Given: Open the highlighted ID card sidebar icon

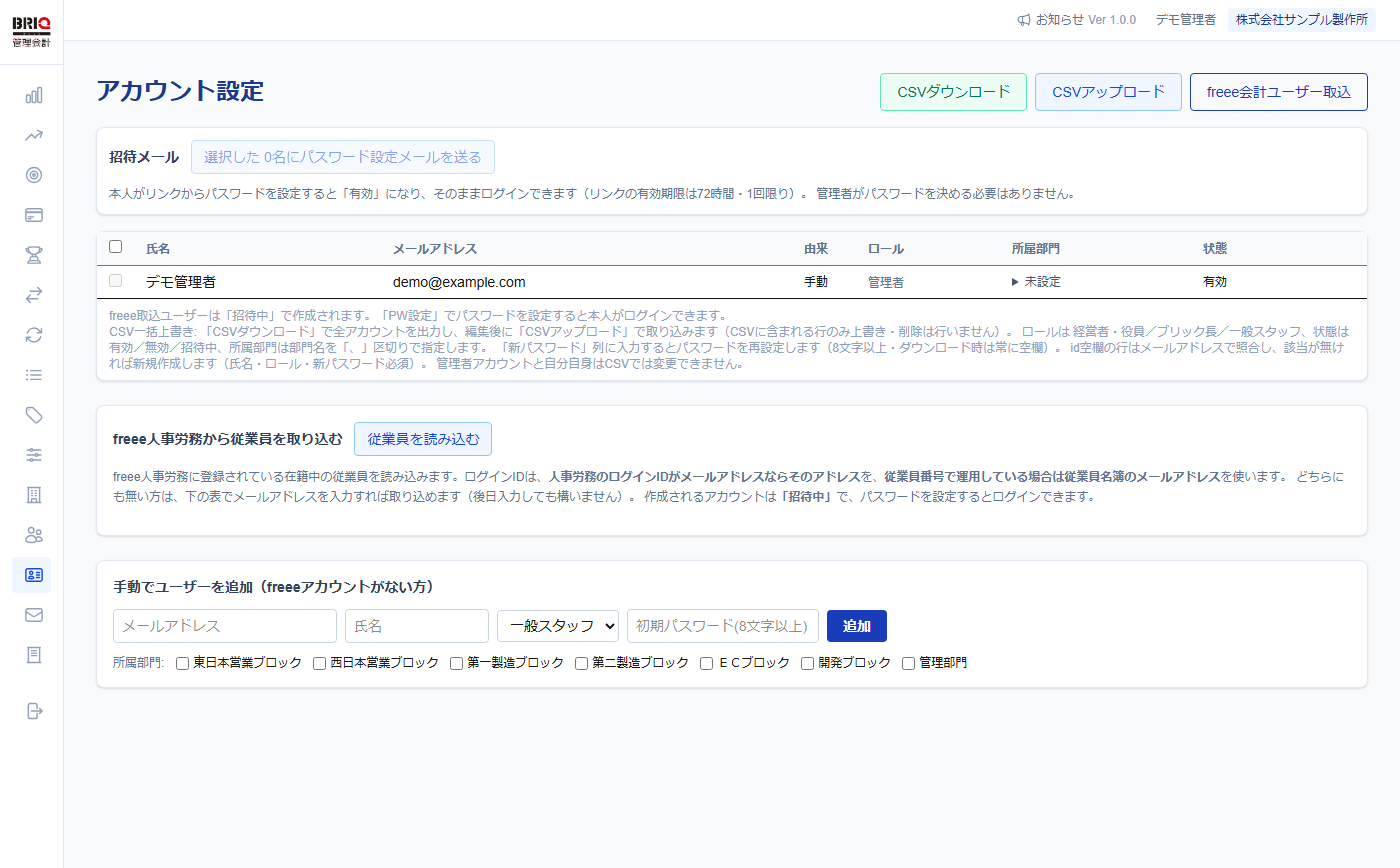Looking at the screenshot, I should click(x=32, y=575).
